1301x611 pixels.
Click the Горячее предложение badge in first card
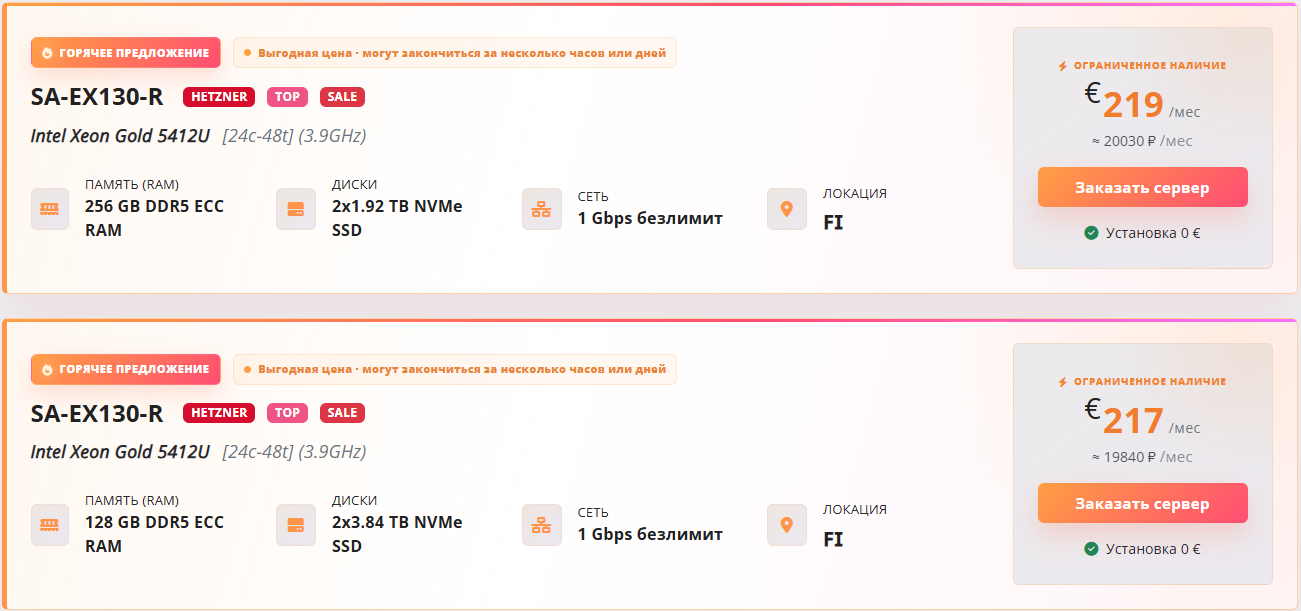pos(125,53)
